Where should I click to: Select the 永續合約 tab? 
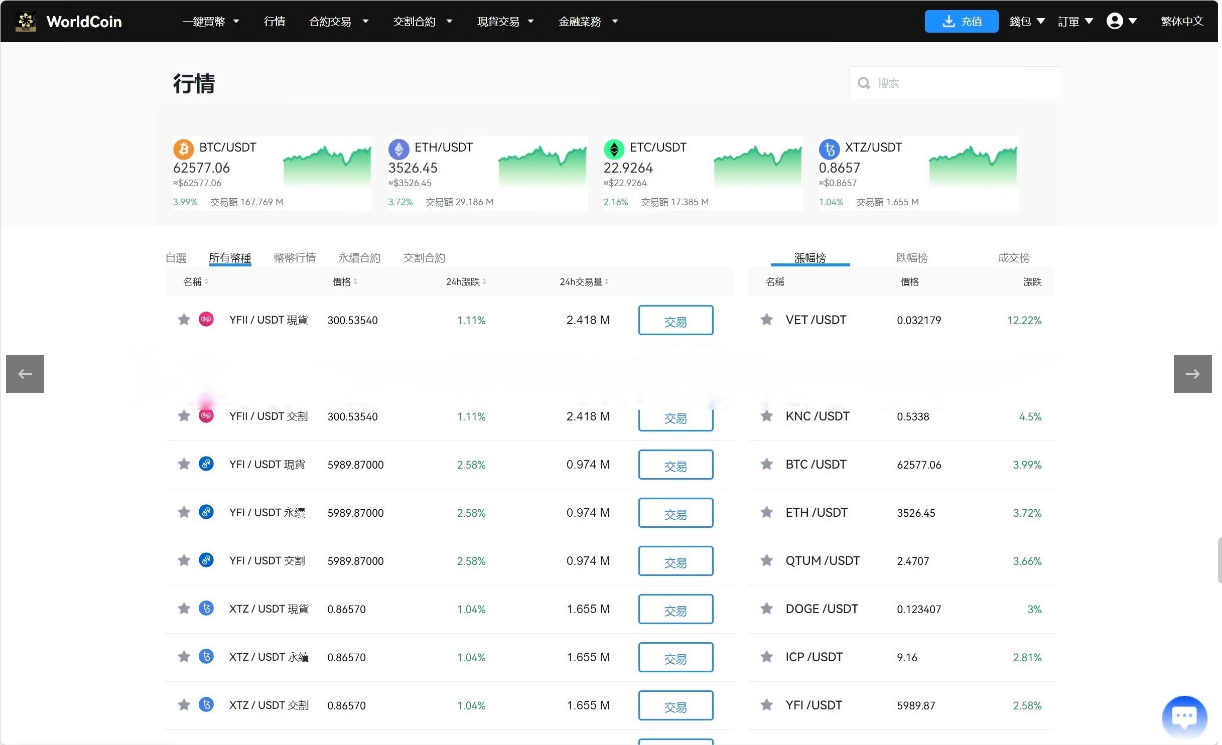359,258
